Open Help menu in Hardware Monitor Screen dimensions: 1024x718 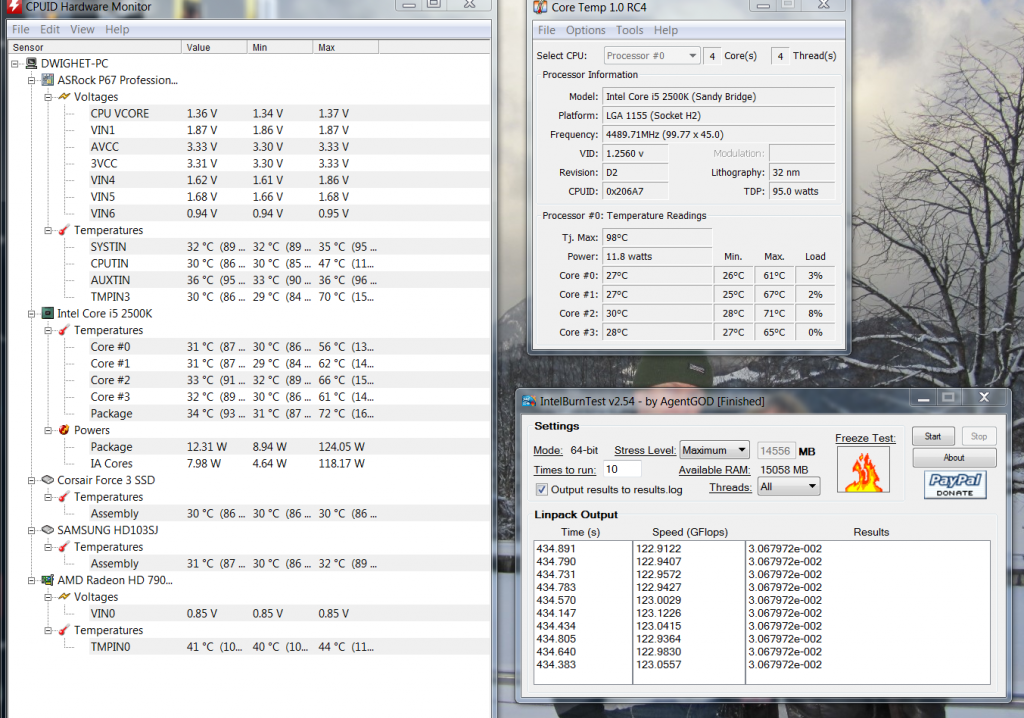click(x=118, y=29)
